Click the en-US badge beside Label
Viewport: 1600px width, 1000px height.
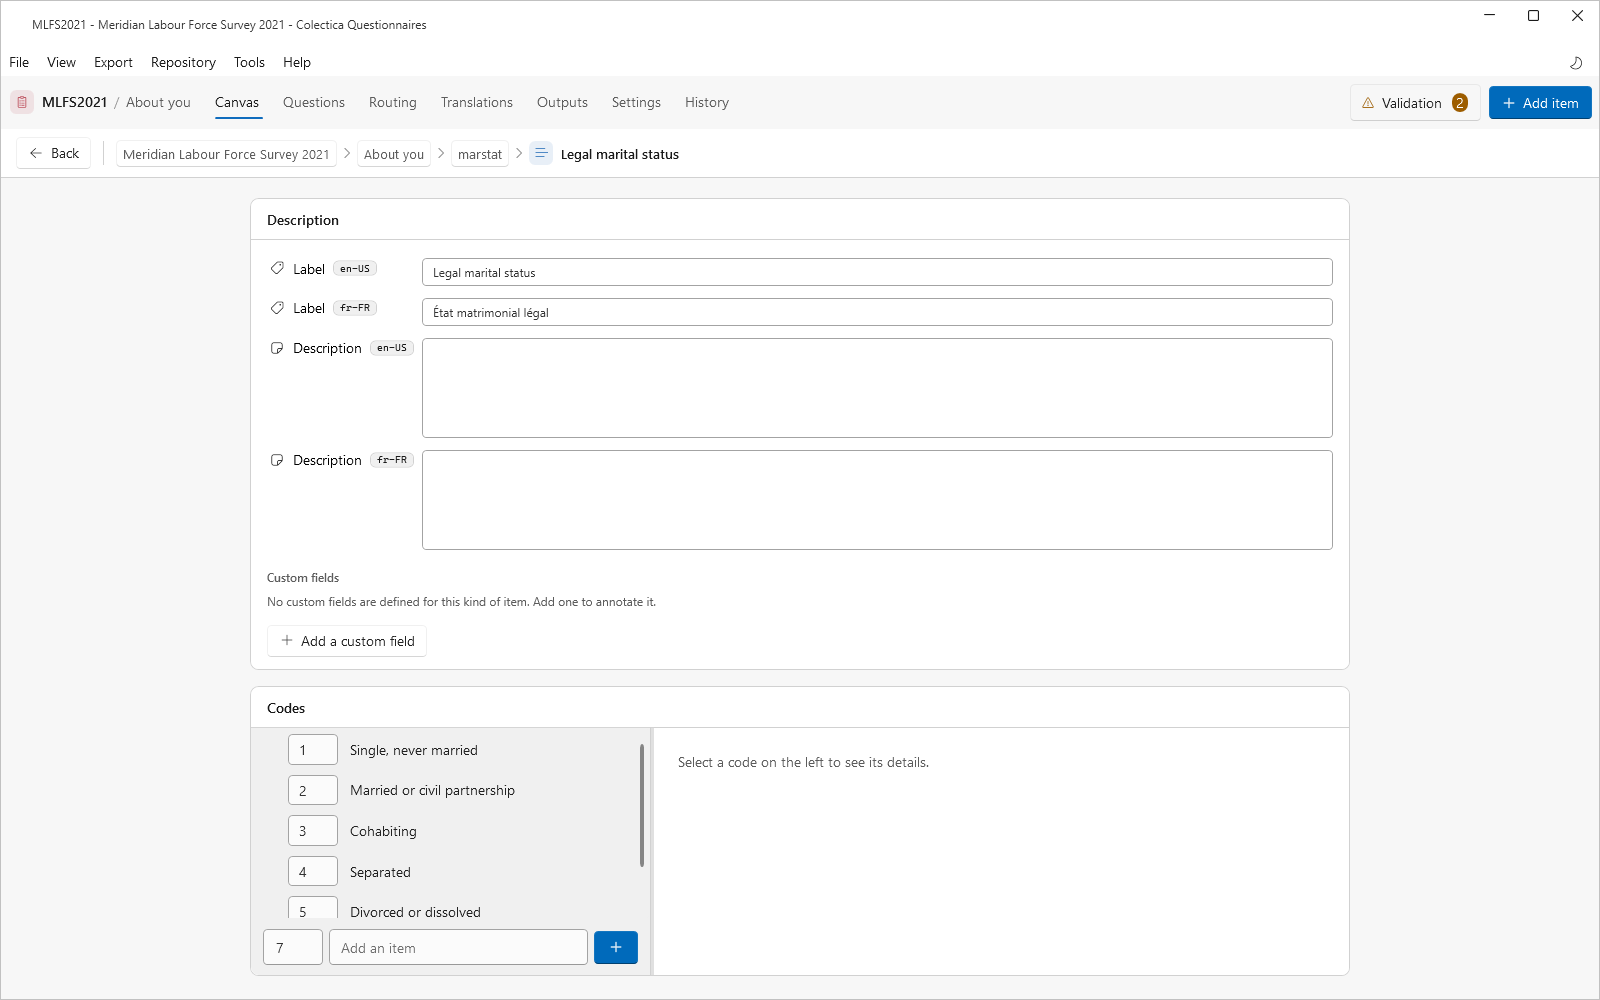[355, 268]
